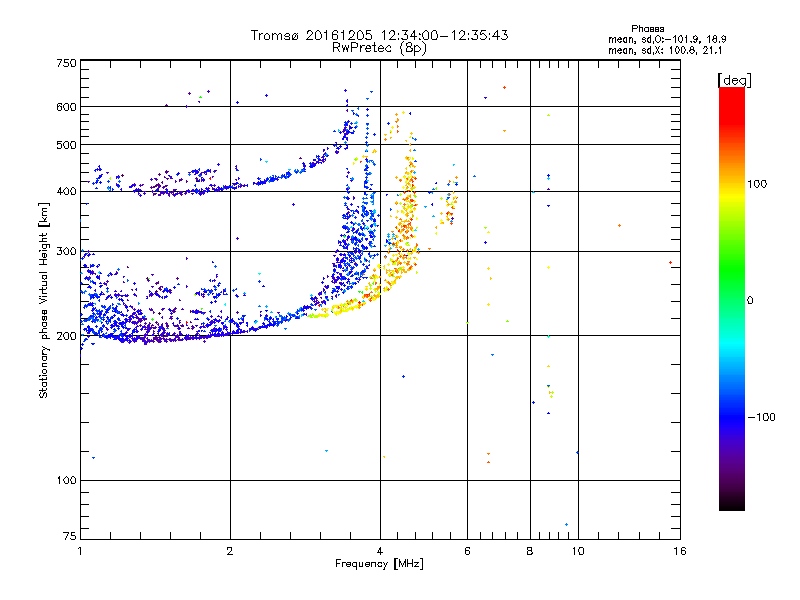Screen dimensions: 800x600
Task: Click the height axis "100" km tick label
Action: (66, 481)
